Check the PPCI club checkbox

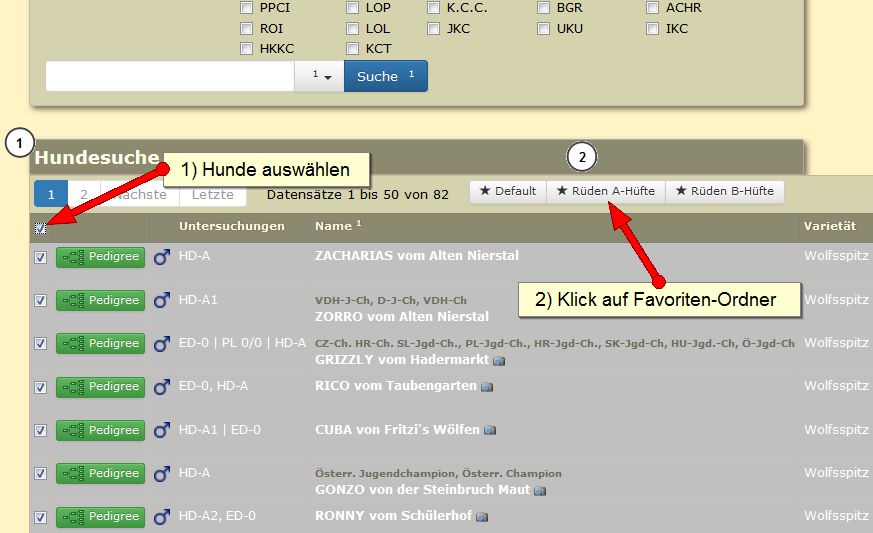coord(246,8)
